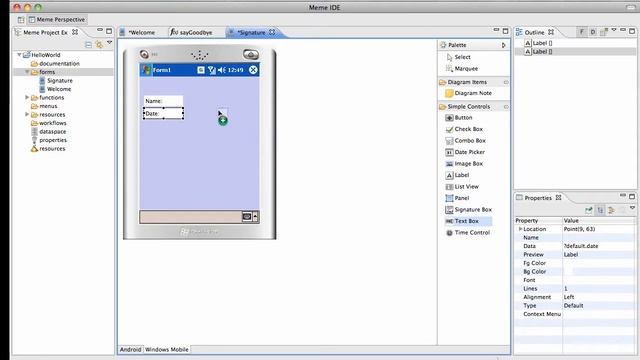Collapse the Diagram Items palette drawer
The width and height of the screenshot is (640, 360).
[506, 82]
